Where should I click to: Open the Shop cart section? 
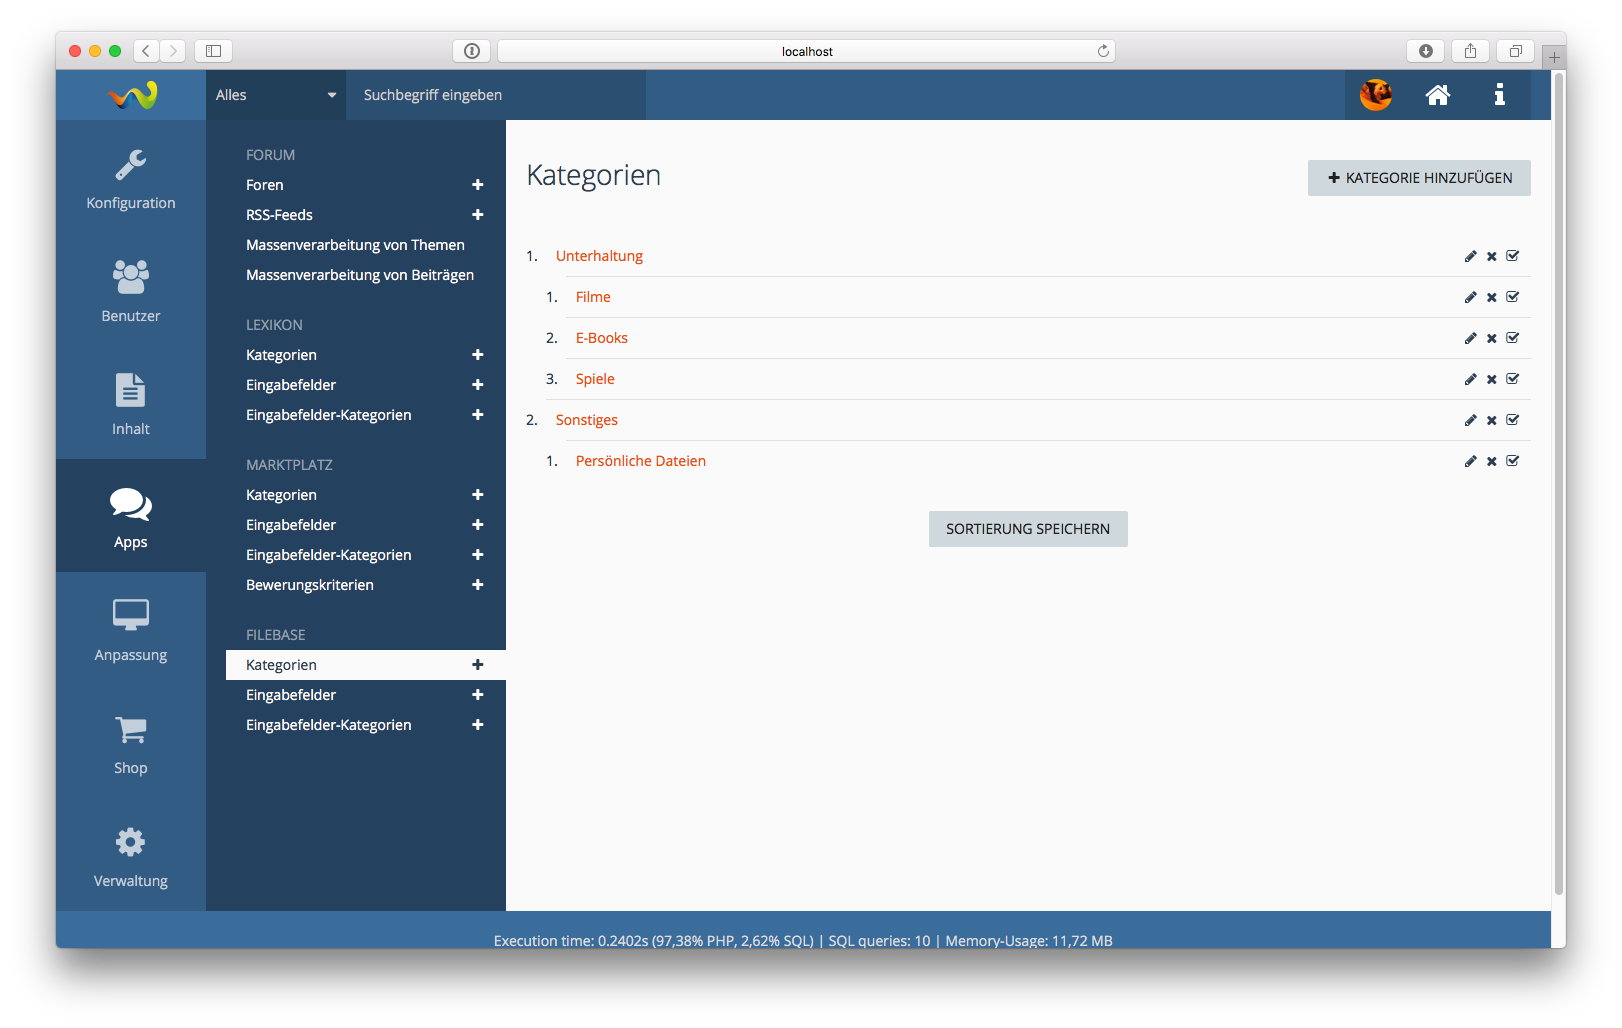[x=130, y=745]
